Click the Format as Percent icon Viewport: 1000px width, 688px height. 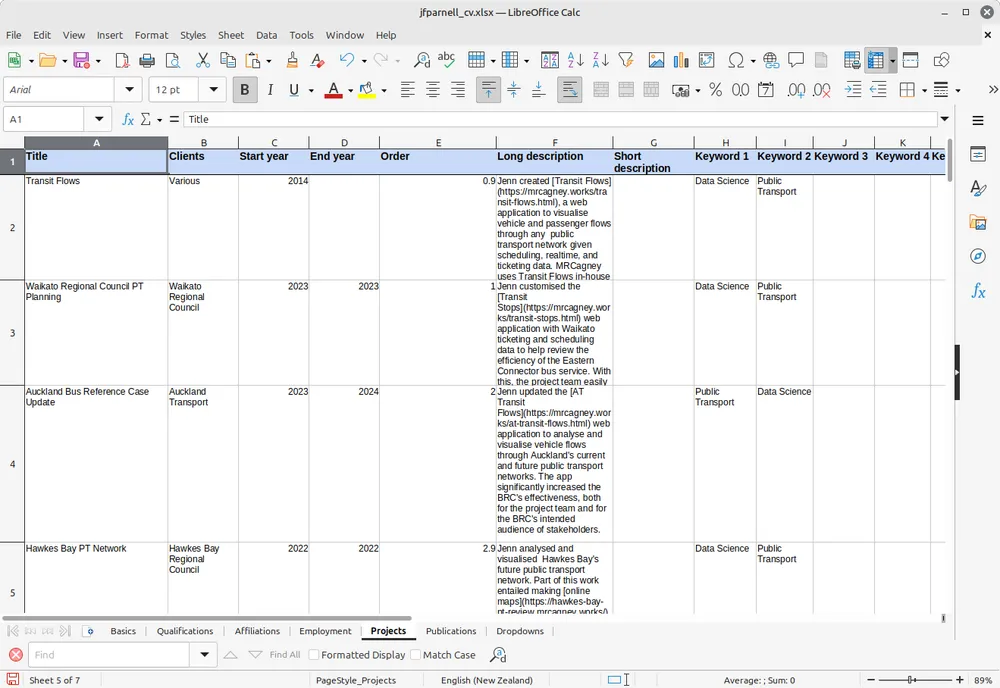tap(715, 90)
